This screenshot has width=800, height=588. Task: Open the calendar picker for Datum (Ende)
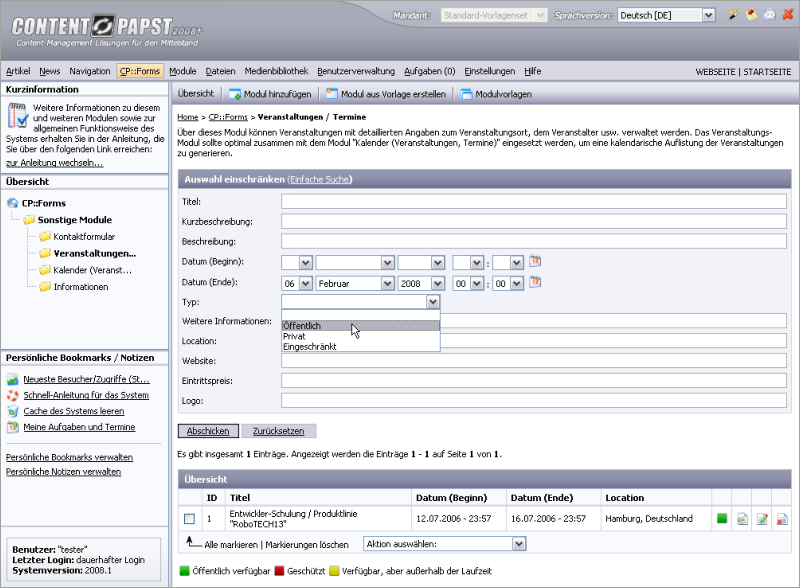[535, 282]
